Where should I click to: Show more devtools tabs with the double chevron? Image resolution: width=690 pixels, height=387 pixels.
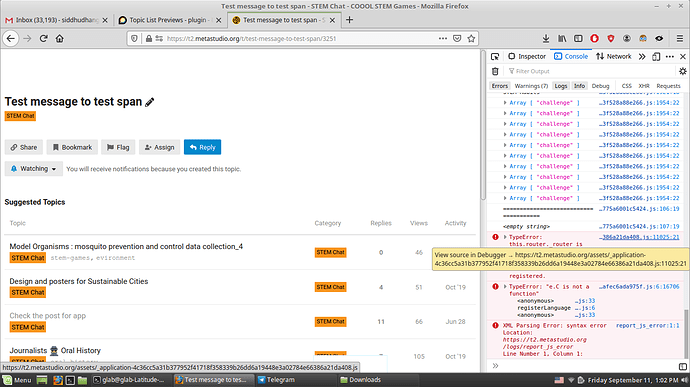[x=642, y=56]
